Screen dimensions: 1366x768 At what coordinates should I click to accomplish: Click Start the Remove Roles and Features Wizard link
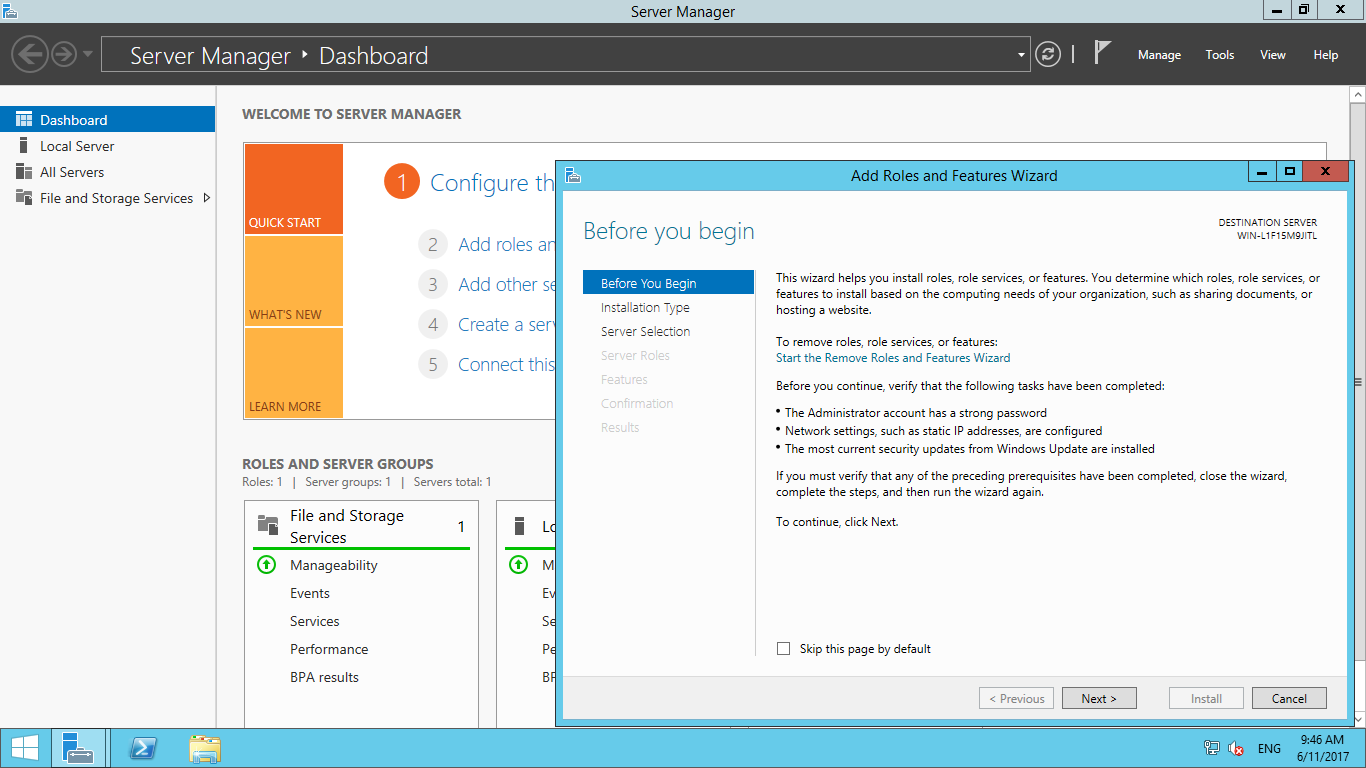pyautogui.click(x=893, y=358)
